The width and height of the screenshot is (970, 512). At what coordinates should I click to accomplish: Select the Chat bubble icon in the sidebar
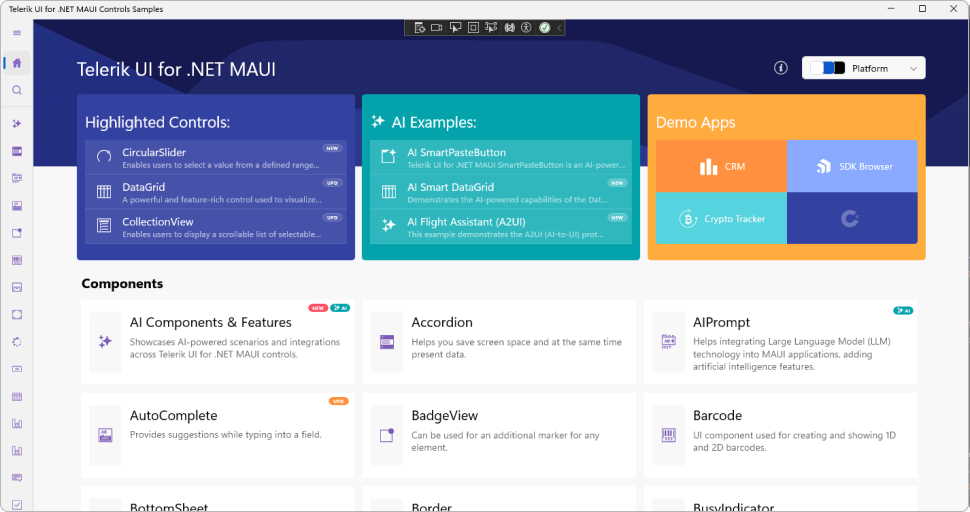[17, 477]
